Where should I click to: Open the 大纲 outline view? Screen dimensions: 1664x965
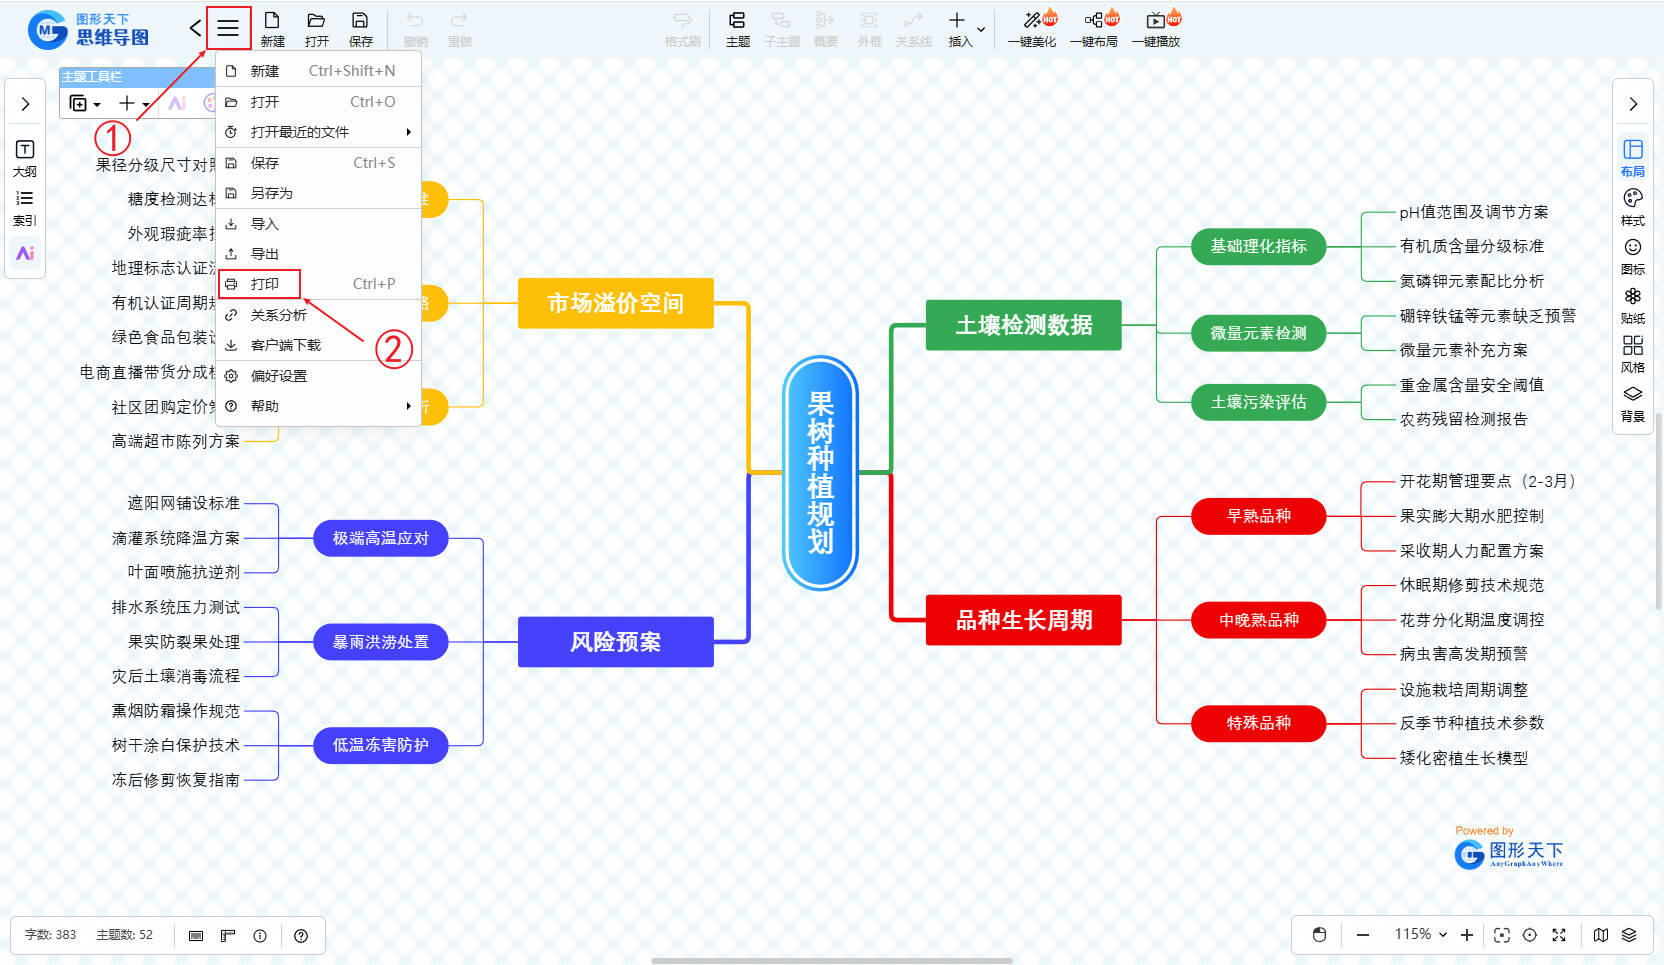(x=25, y=157)
